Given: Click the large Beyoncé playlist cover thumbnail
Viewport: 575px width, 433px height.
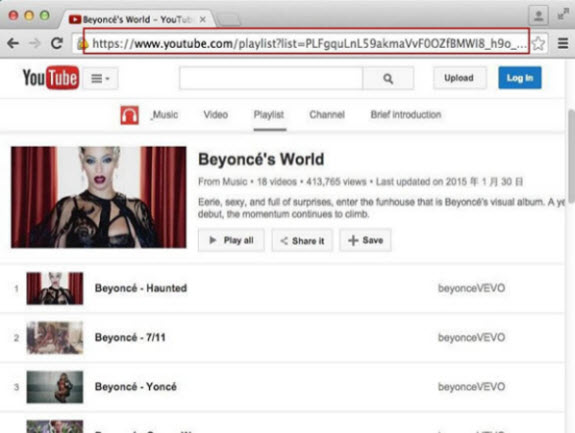Looking at the screenshot, I should (99, 197).
